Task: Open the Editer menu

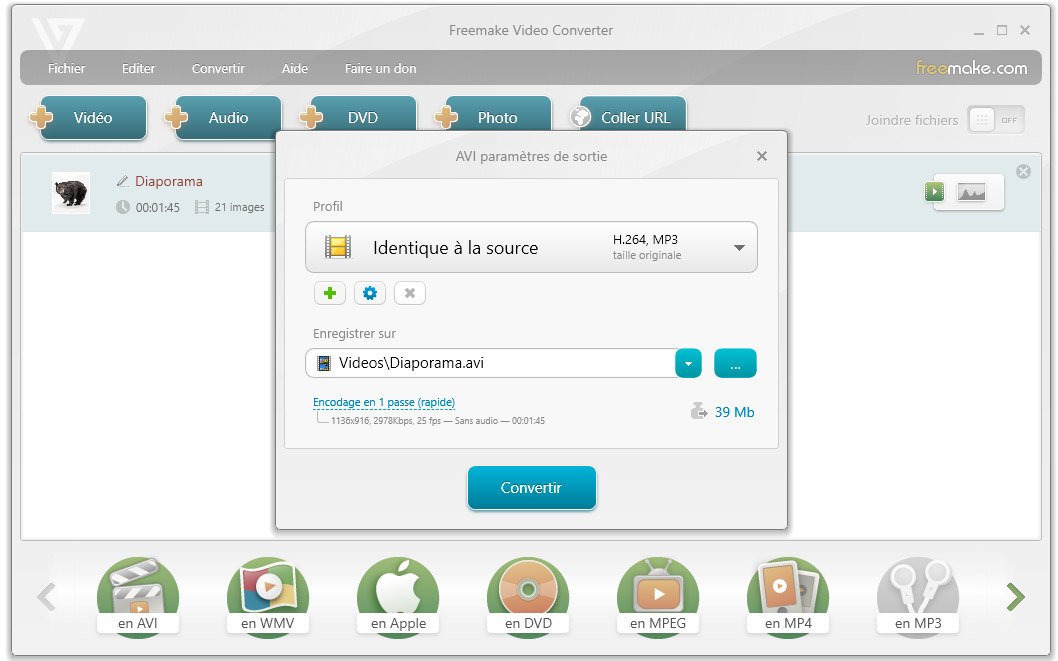Action: click(x=138, y=68)
